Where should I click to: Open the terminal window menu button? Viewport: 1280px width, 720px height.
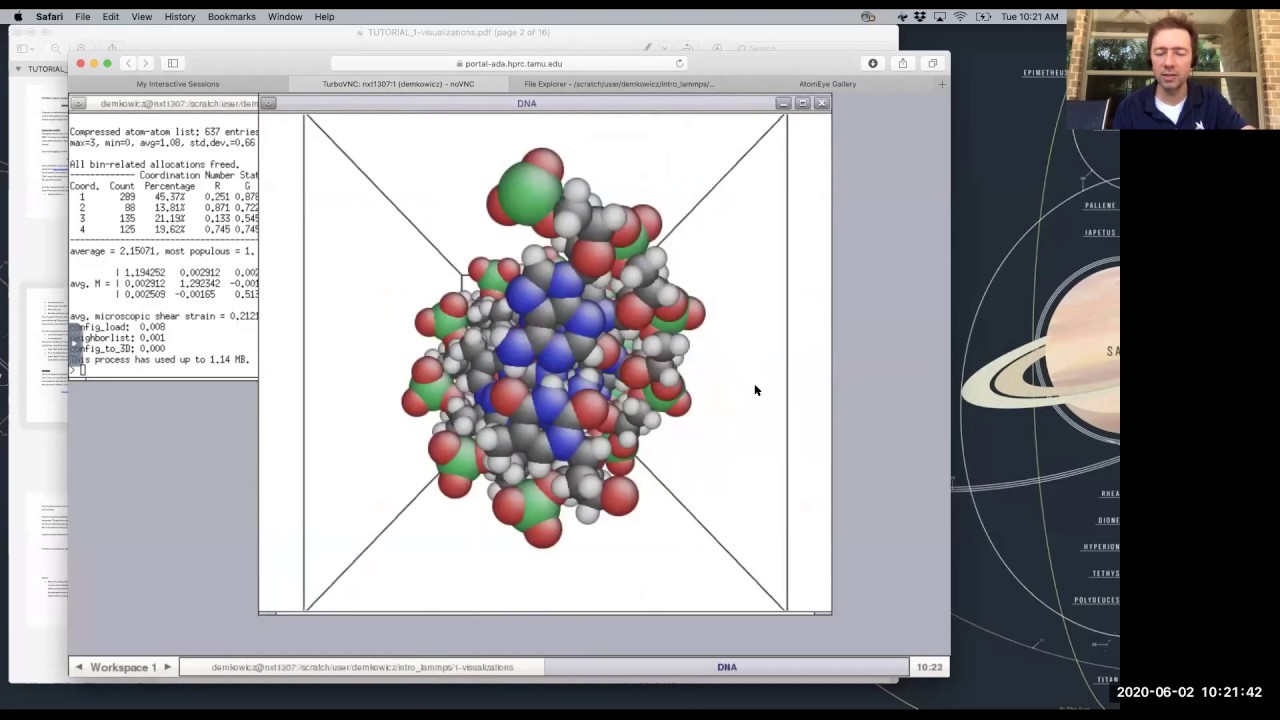click(x=78, y=103)
